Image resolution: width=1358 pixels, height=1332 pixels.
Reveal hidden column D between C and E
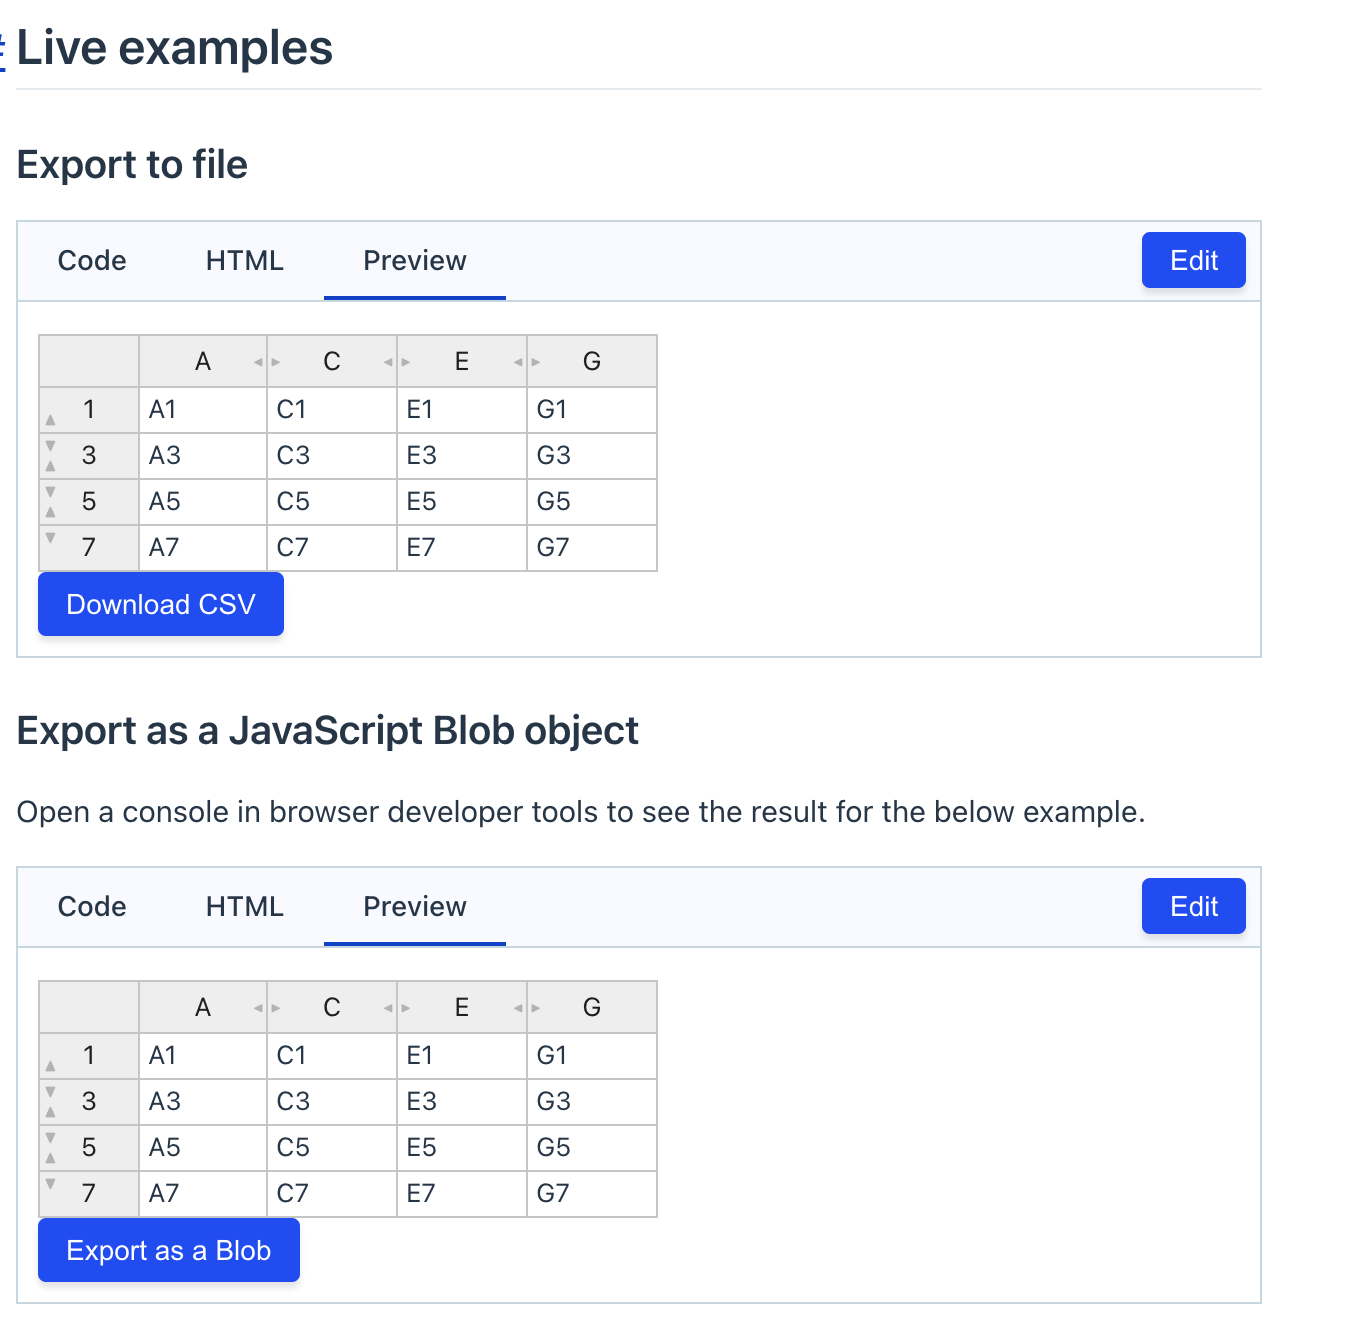point(397,362)
